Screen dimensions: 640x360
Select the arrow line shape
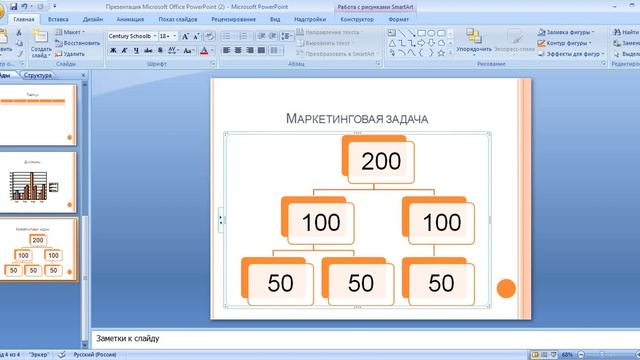(x=412, y=33)
